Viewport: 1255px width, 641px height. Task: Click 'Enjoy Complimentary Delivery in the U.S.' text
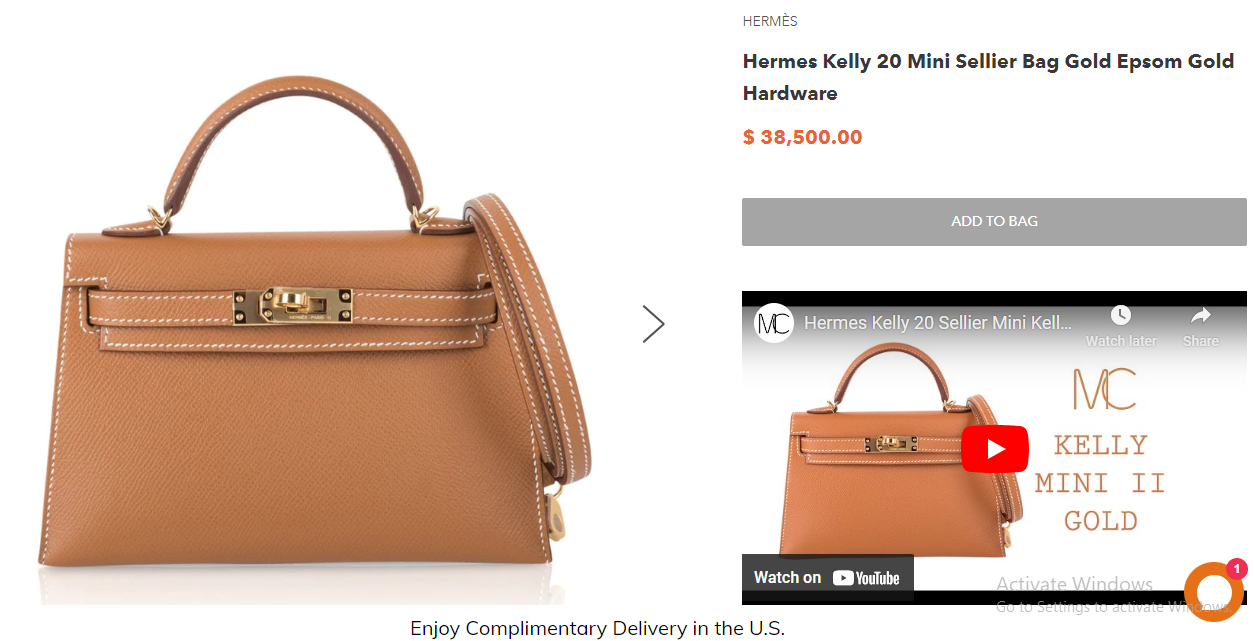pos(598,628)
